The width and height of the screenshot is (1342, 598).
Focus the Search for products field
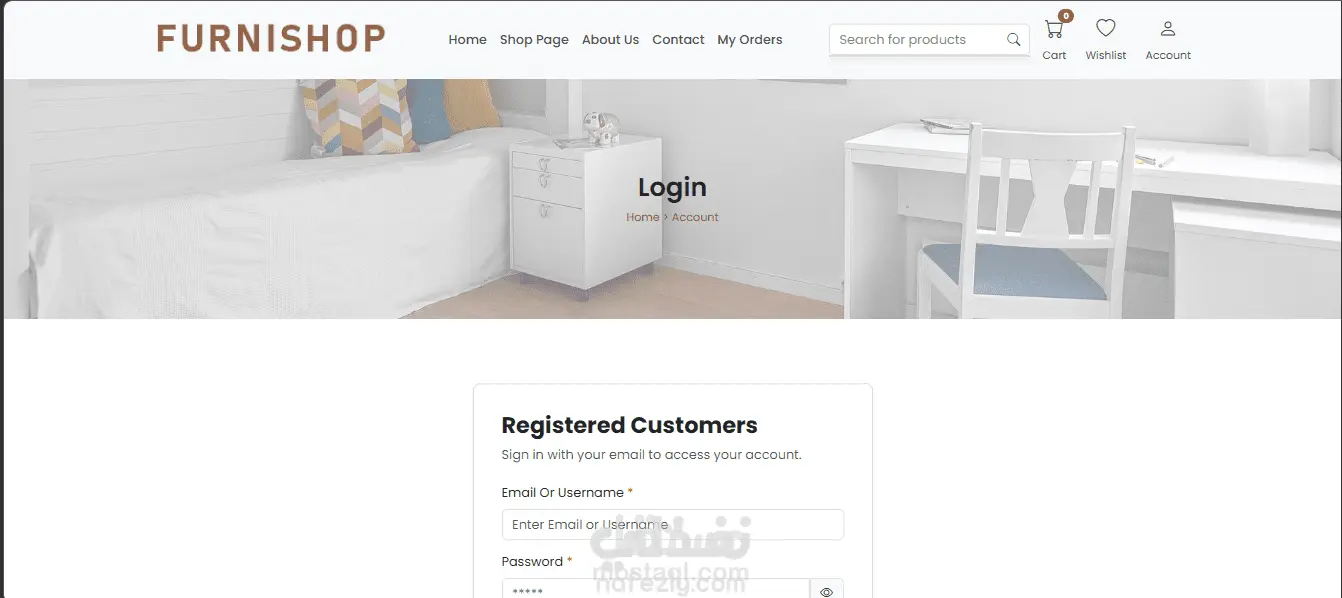click(x=915, y=40)
